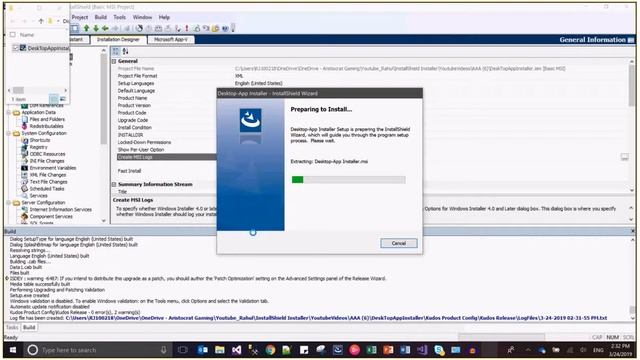This screenshot has height=360, width=640.
Task: Collapse Summary Information Stream section
Action: click(115, 184)
